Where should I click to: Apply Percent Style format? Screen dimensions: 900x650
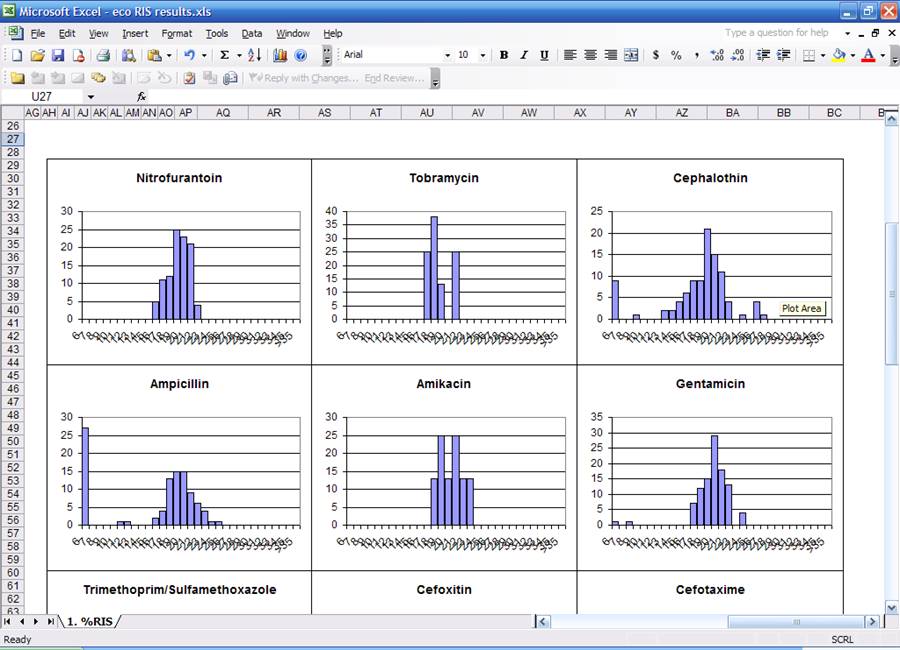point(676,55)
